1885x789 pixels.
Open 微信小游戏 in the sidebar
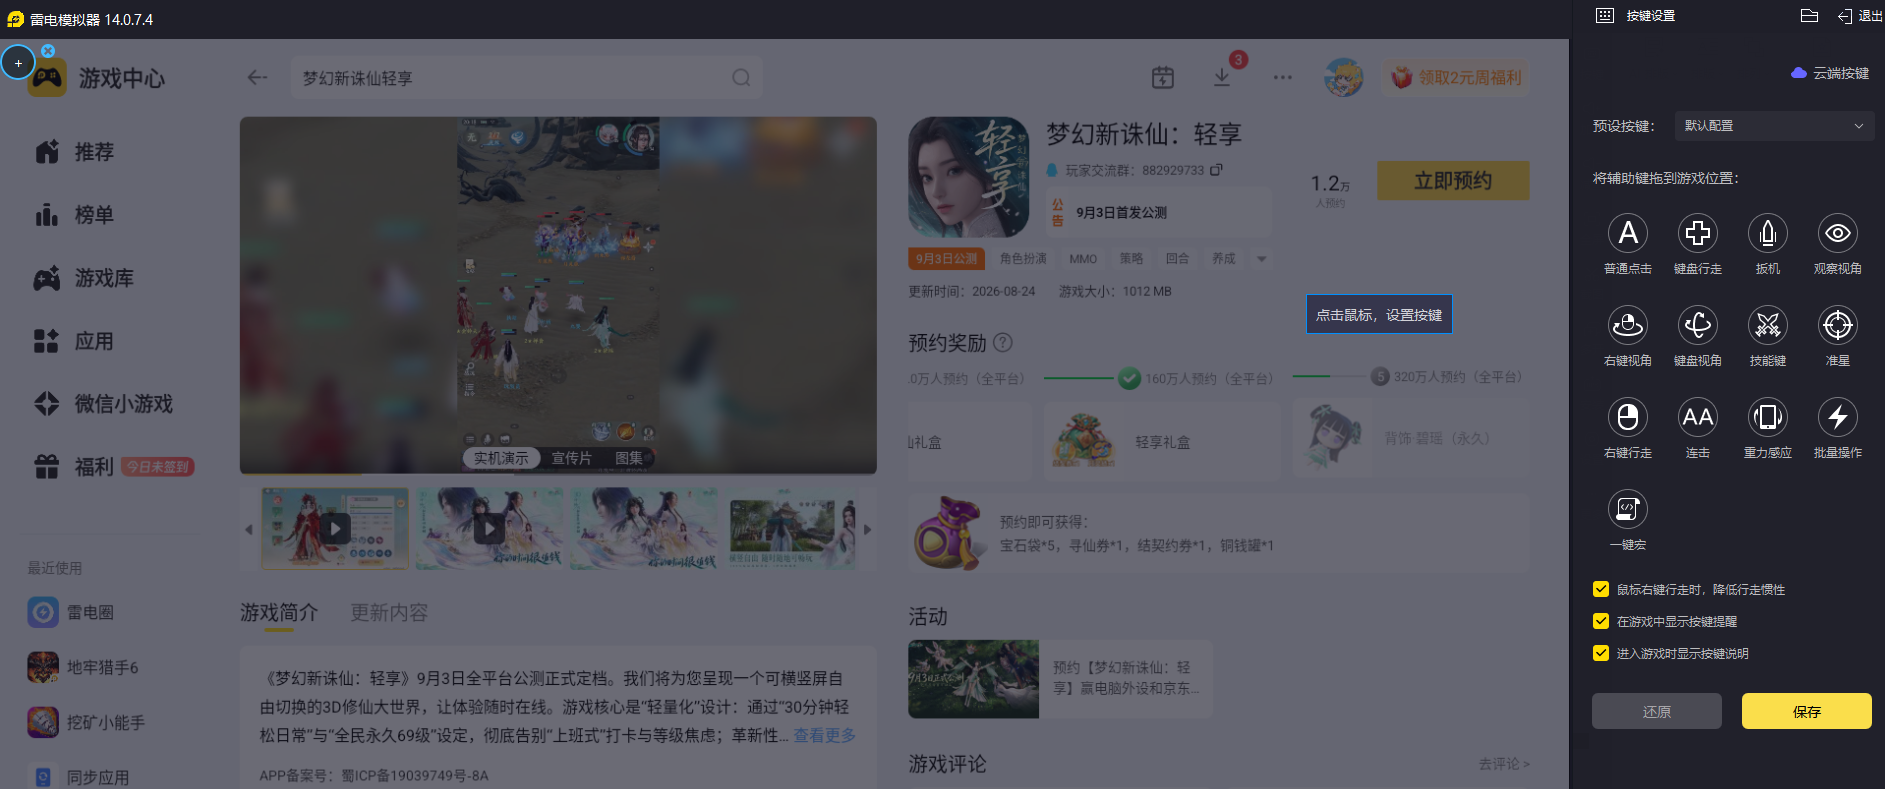(104, 404)
